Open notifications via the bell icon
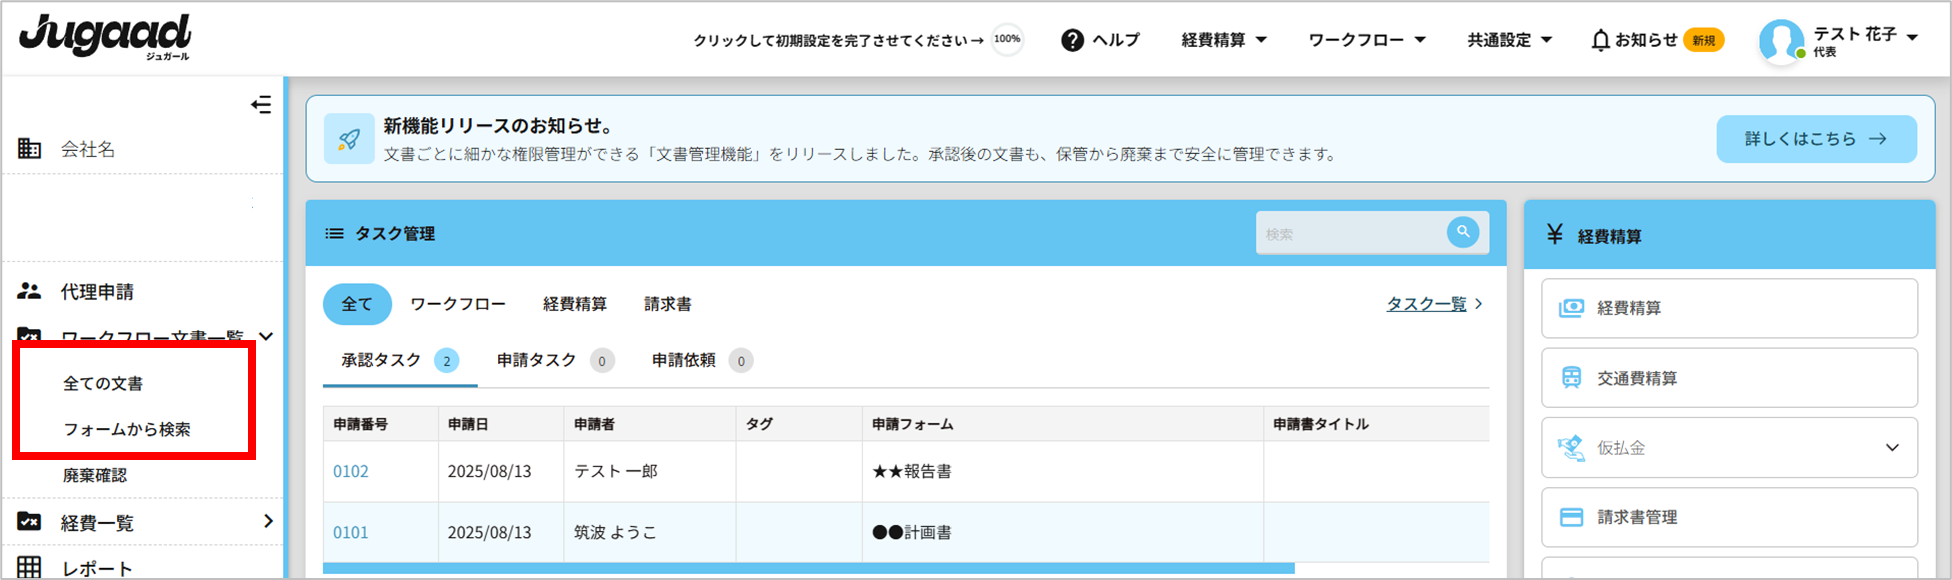The image size is (1952, 580). pos(1600,40)
